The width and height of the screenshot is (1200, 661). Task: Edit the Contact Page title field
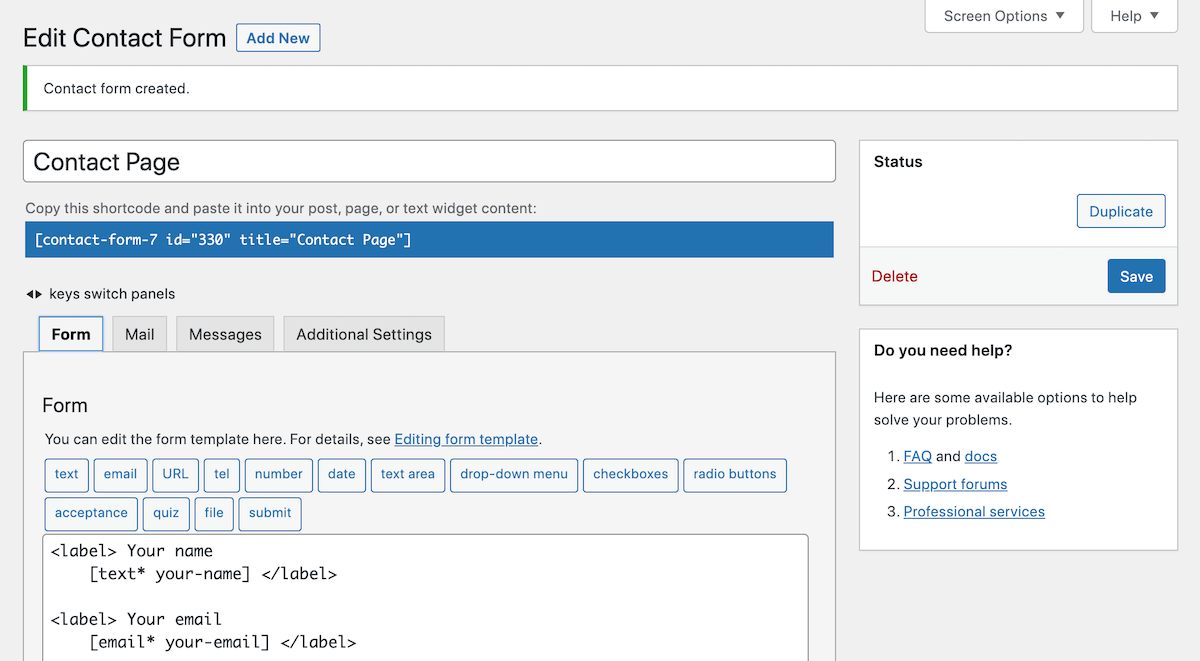pos(429,161)
